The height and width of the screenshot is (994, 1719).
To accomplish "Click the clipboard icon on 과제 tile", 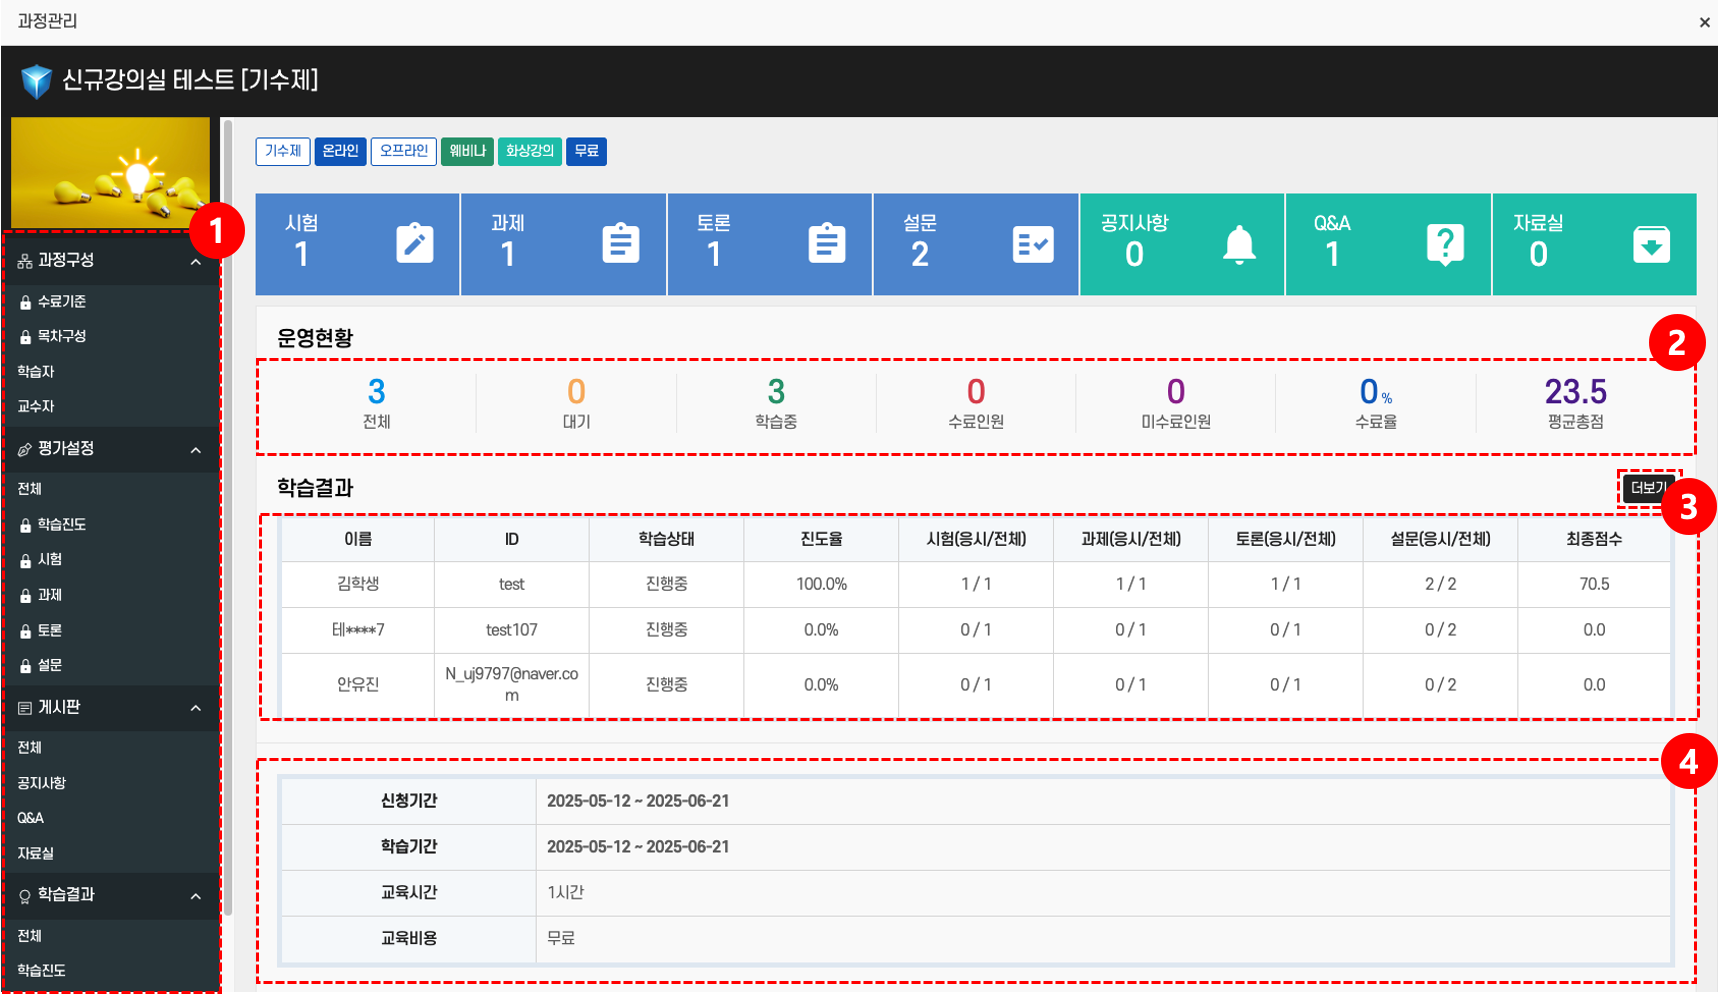I will point(620,244).
